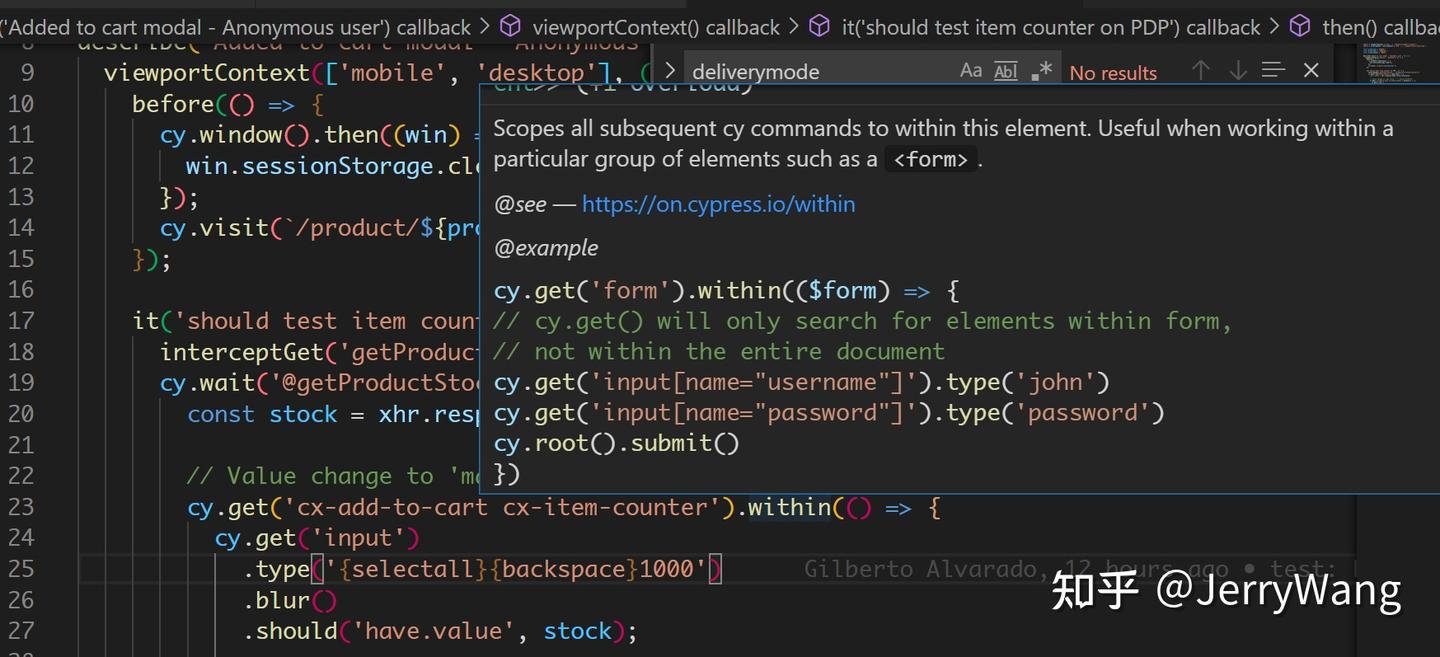The width and height of the screenshot is (1440, 657).
Task: Click "cy.get('input')" on line 24
Action: click(317, 538)
